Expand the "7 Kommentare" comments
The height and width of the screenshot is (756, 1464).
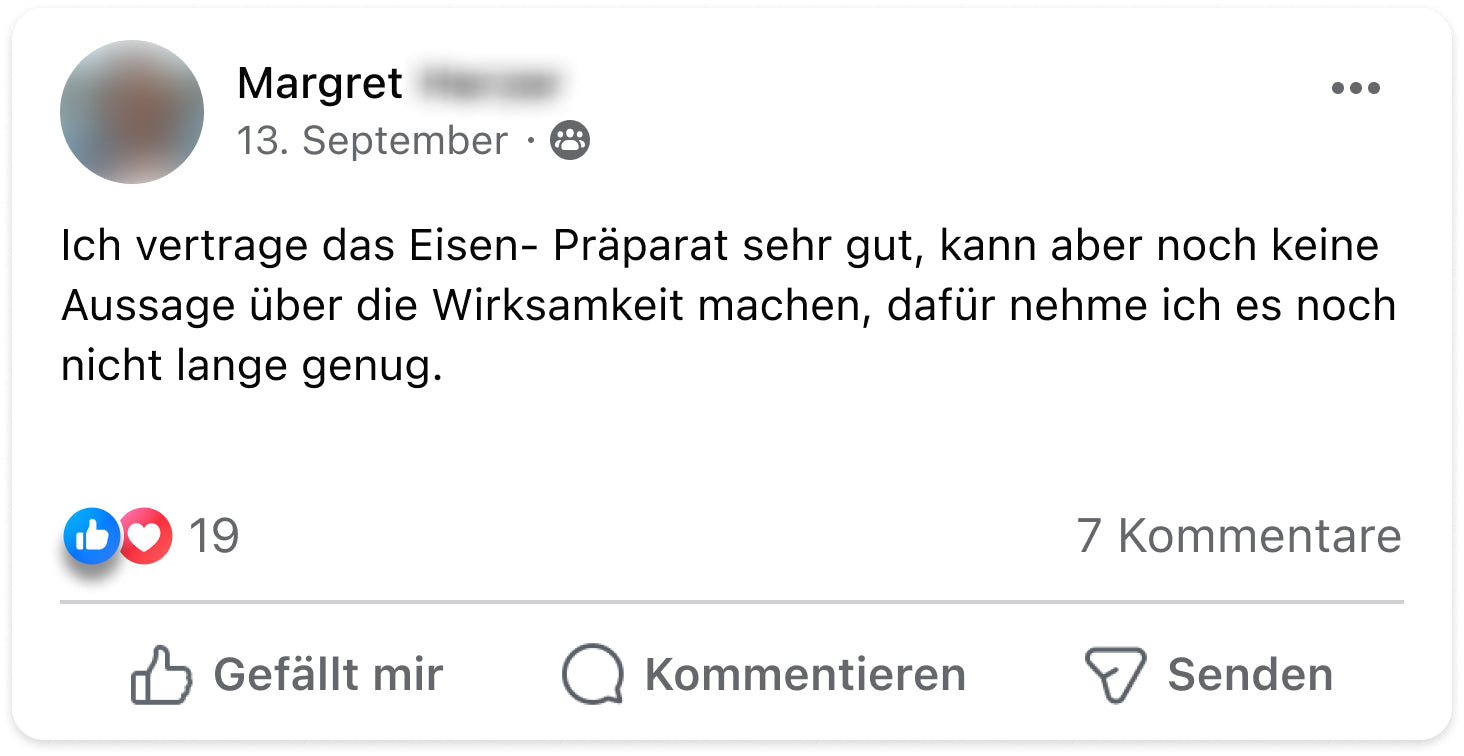tap(1239, 537)
